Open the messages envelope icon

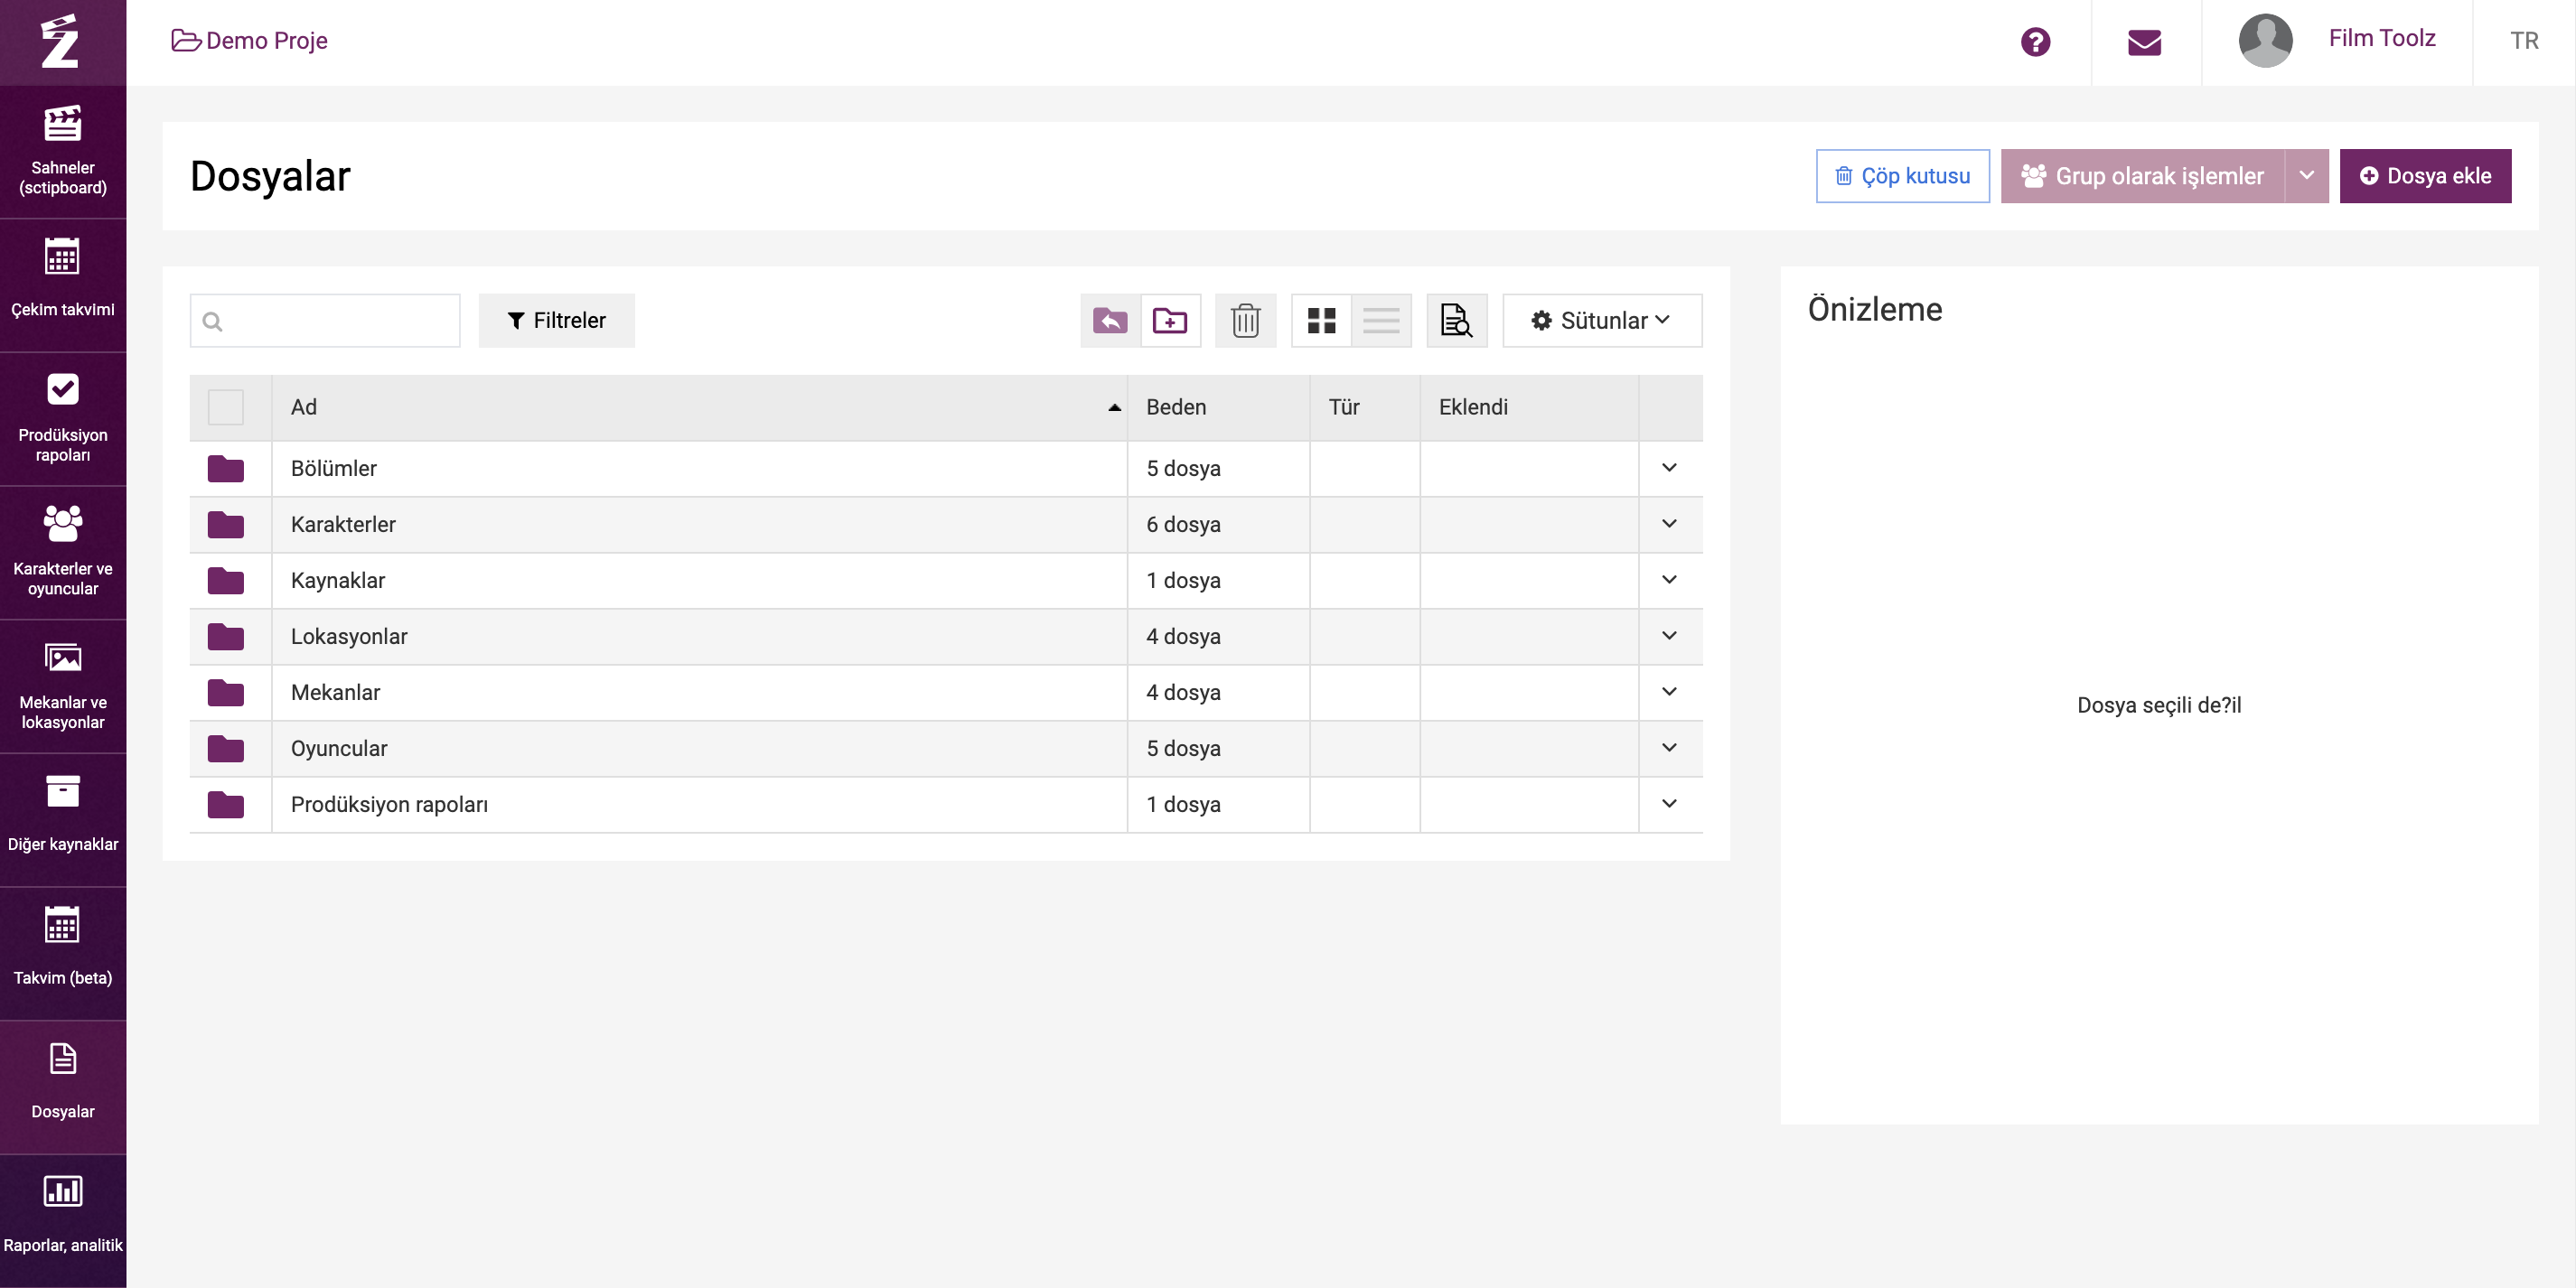tap(2144, 42)
